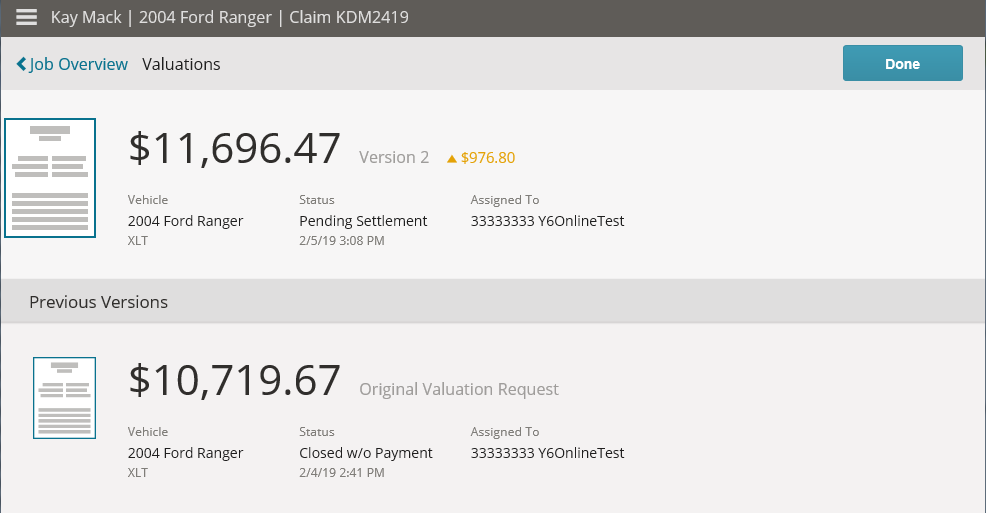
Task: Open the Version 2 valuation report thumbnail
Action: coord(50,178)
